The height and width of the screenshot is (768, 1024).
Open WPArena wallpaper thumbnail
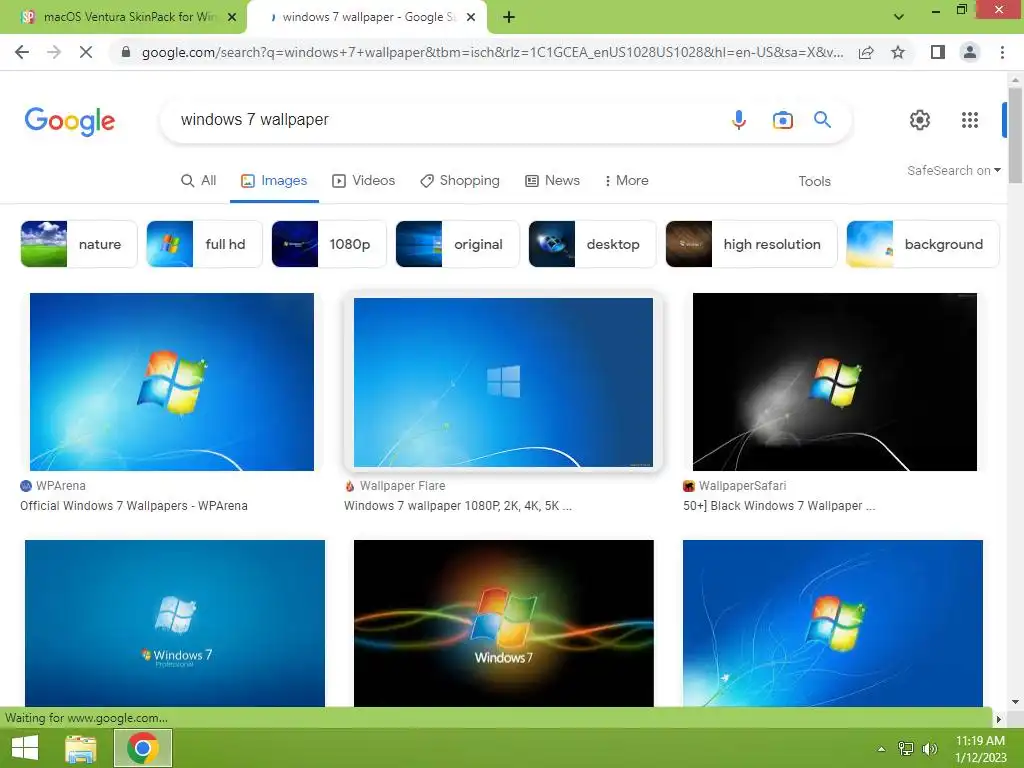coord(172,382)
